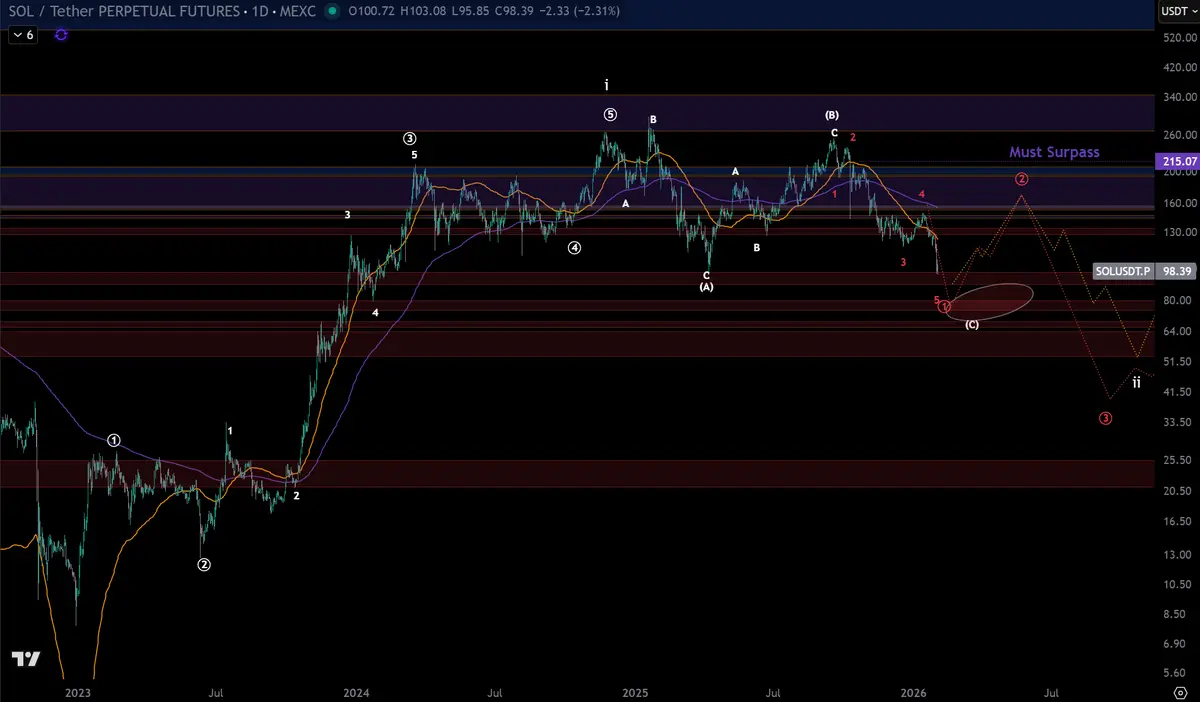Click the 2023 label on time axis
The image size is (1200, 702).
[77, 692]
